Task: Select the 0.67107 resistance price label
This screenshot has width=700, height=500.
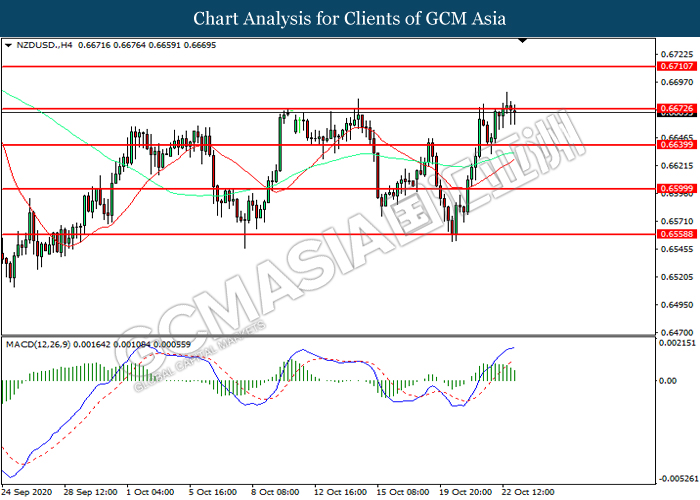Action: point(677,66)
